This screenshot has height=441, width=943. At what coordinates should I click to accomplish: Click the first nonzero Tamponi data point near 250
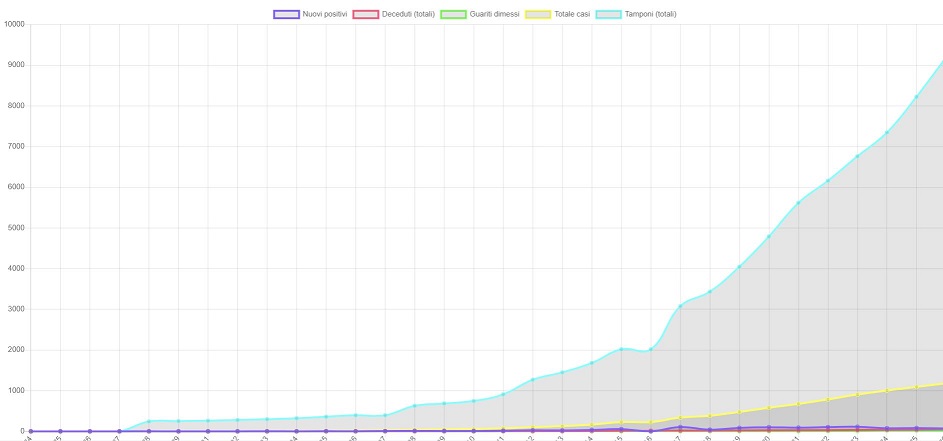click(149, 421)
